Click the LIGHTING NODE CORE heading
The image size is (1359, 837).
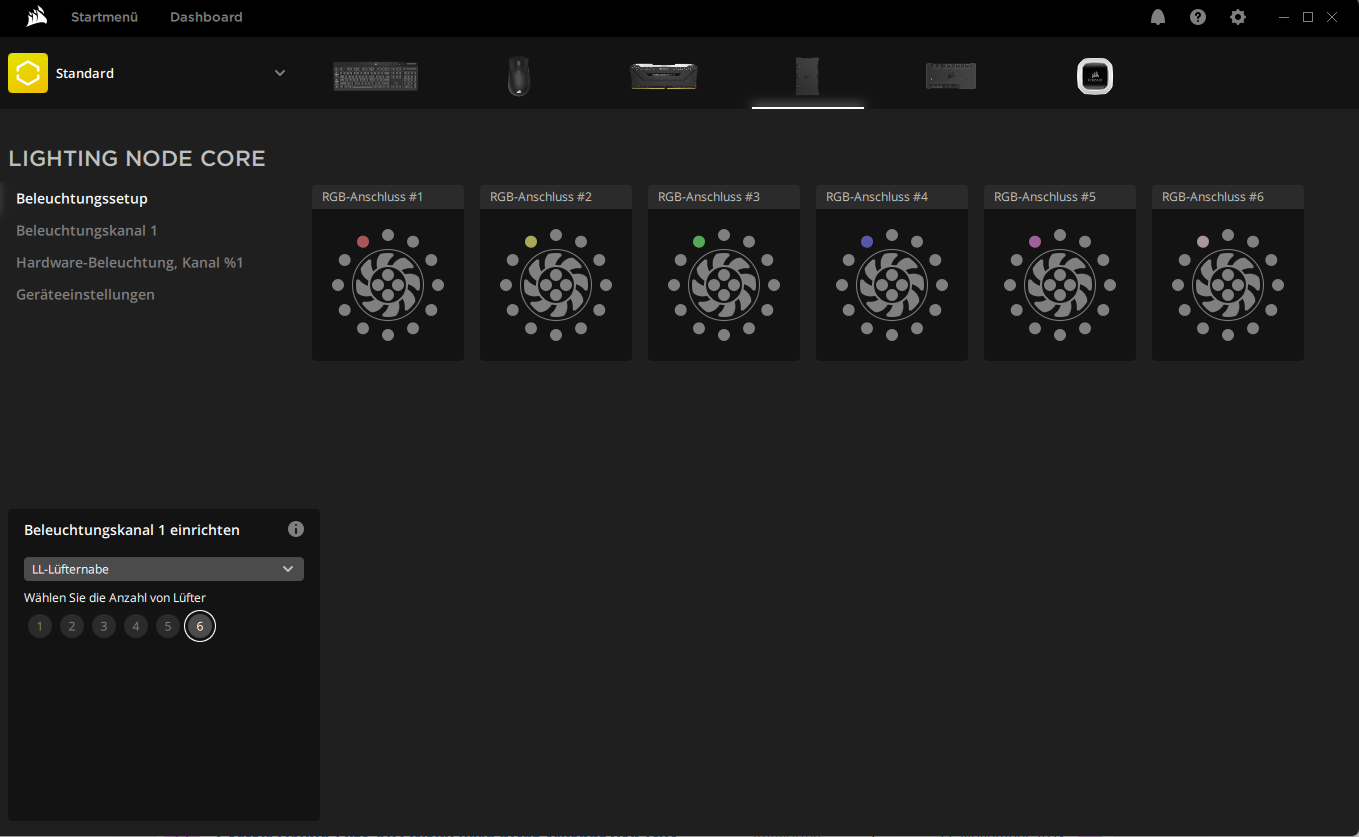coord(137,159)
